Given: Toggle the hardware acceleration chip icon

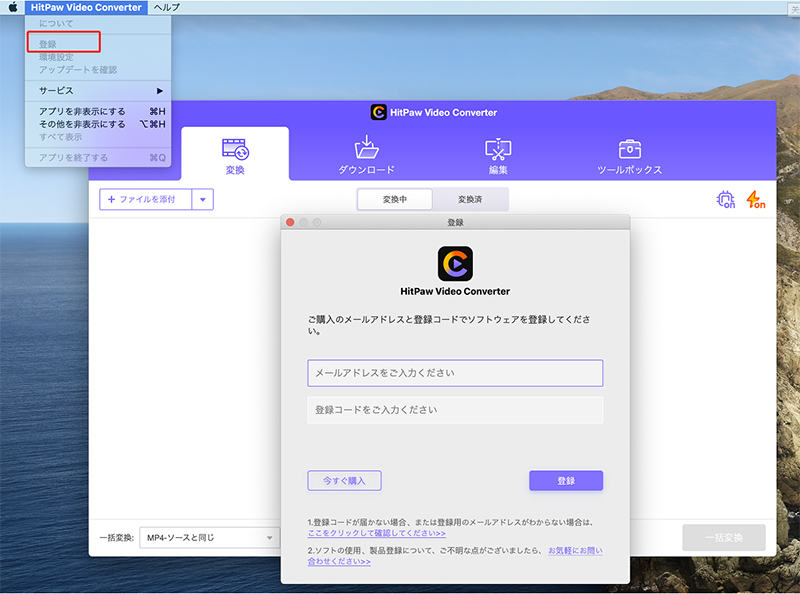Looking at the screenshot, I should pyautogui.click(x=726, y=200).
